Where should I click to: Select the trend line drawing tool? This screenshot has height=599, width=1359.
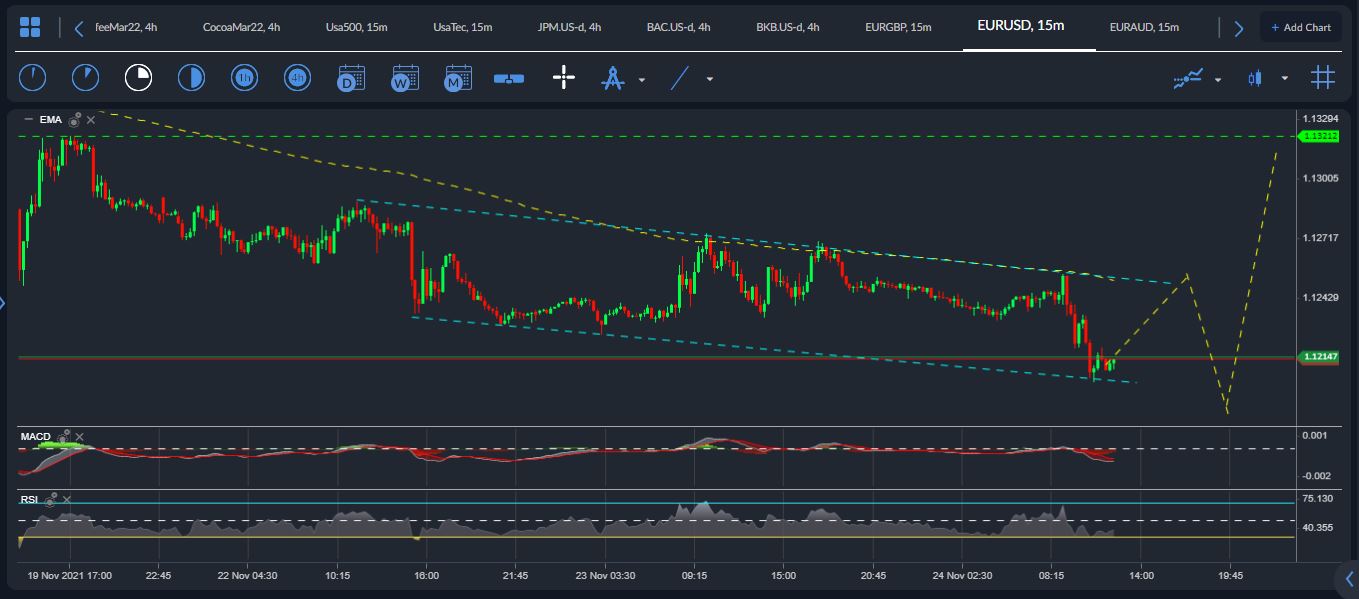click(680, 78)
